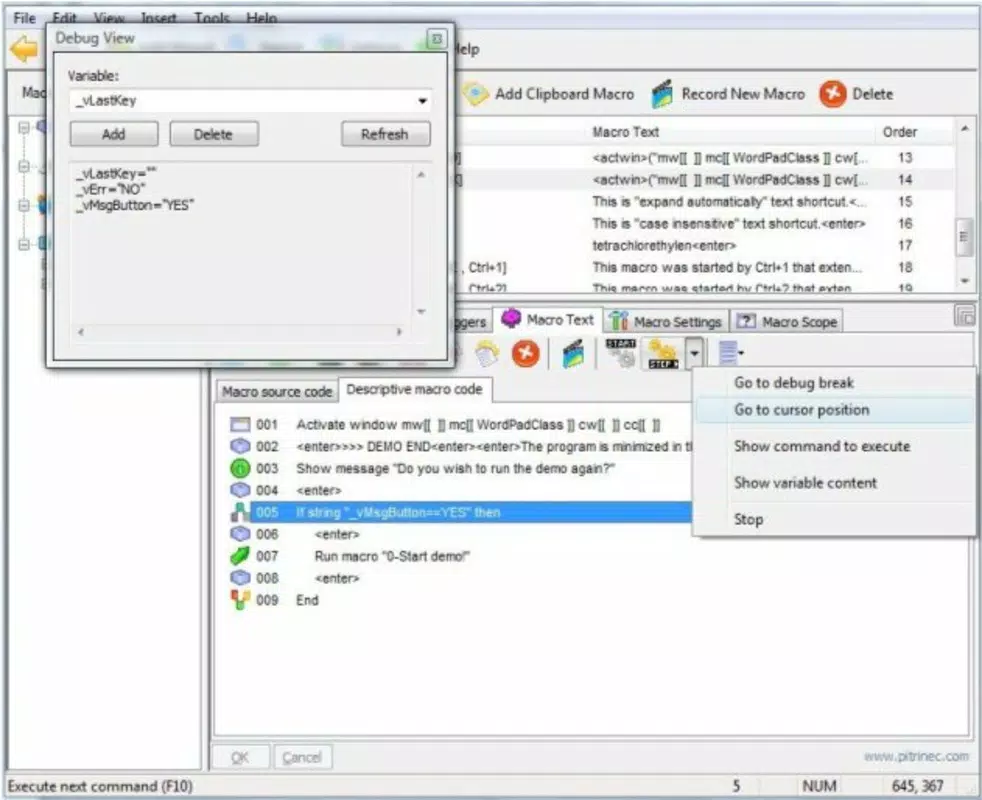982x800 pixels.
Task: Click the Order column header
Action: tap(900, 132)
